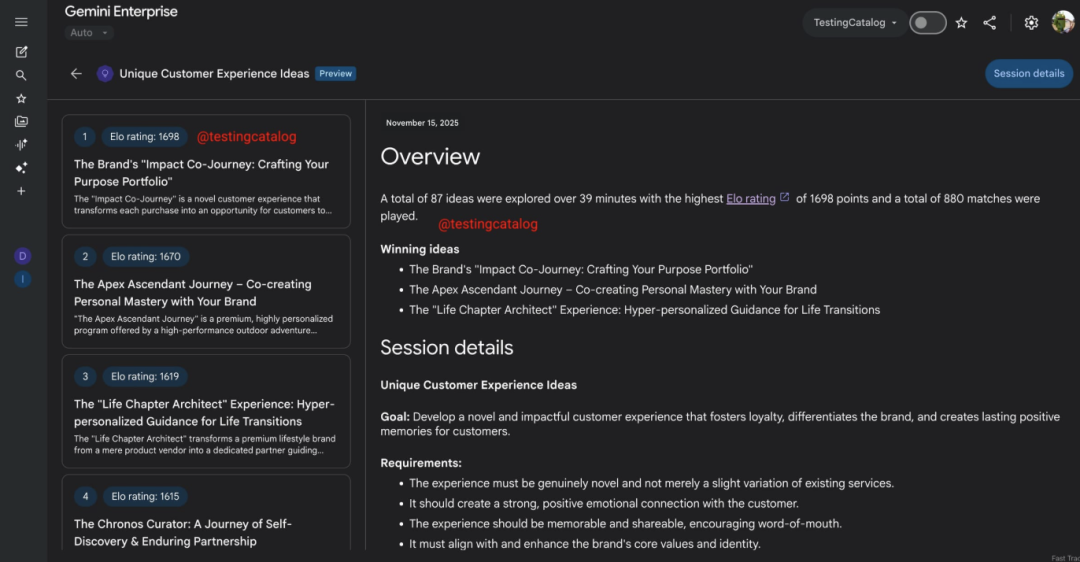Open search from the left sidebar
The image size is (1080, 562).
tap(21, 75)
